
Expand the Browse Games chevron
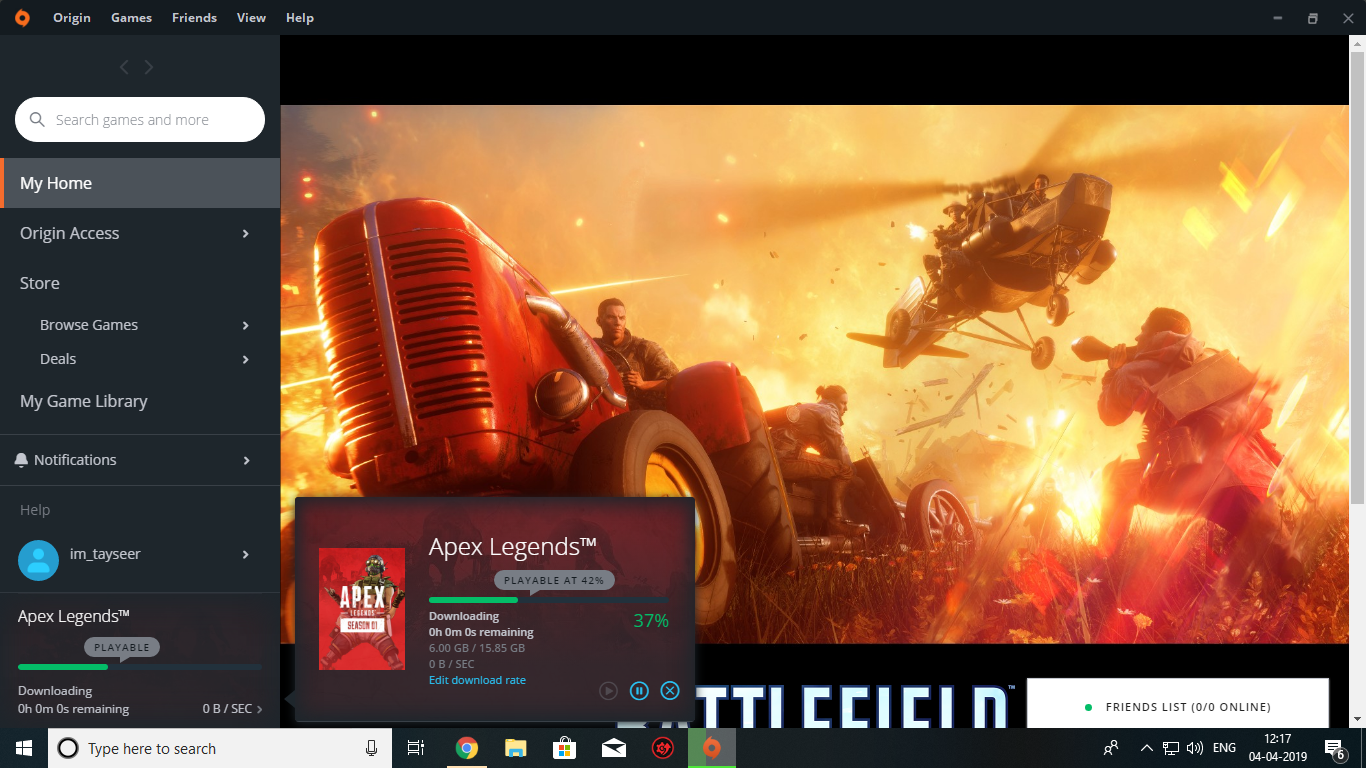coord(246,325)
